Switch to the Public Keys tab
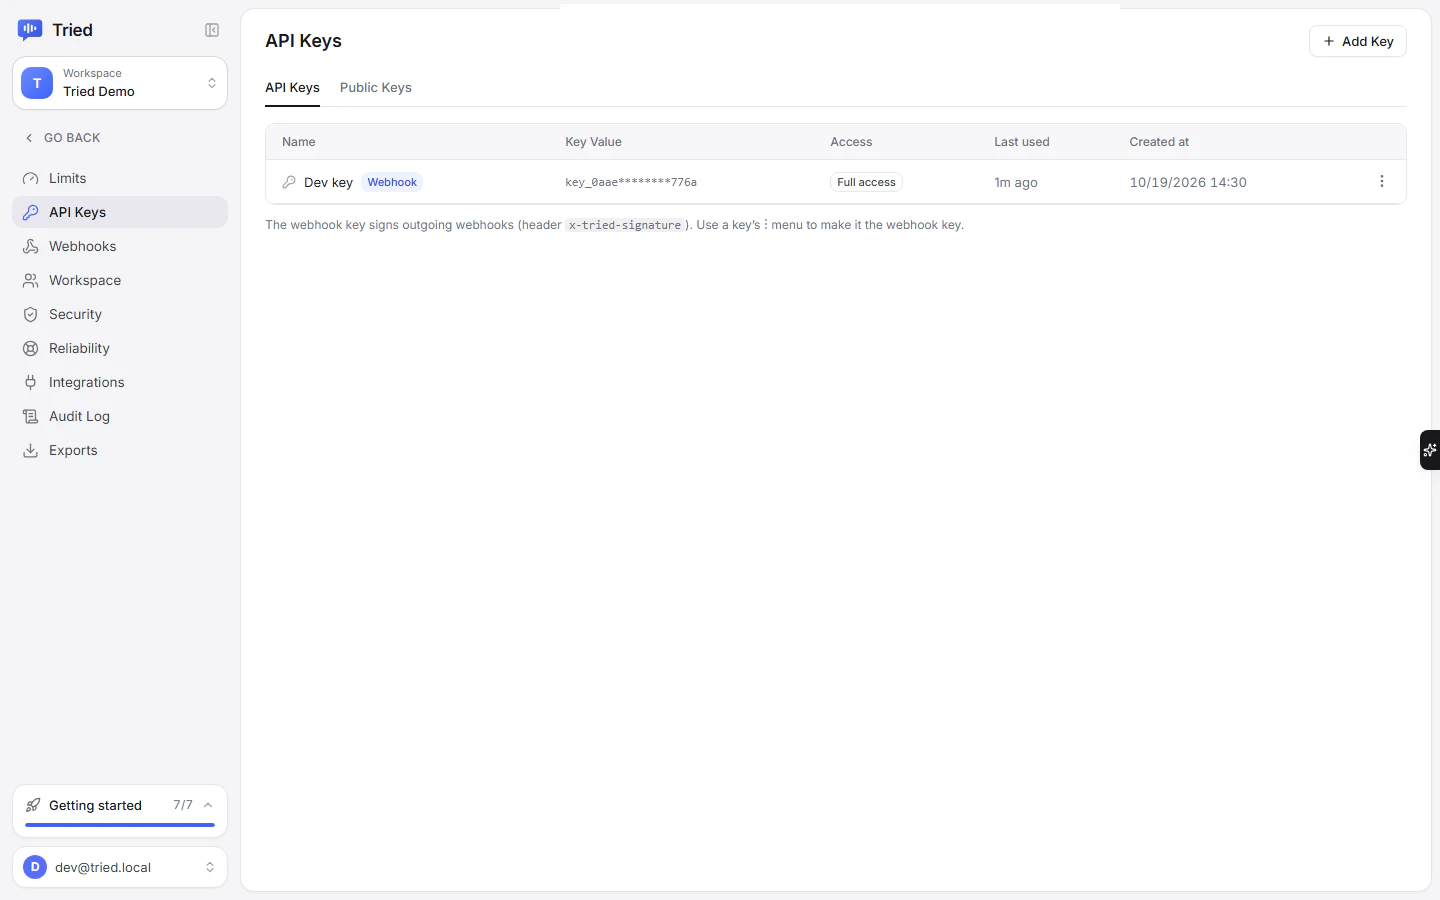1440x900 pixels. click(376, 88)
